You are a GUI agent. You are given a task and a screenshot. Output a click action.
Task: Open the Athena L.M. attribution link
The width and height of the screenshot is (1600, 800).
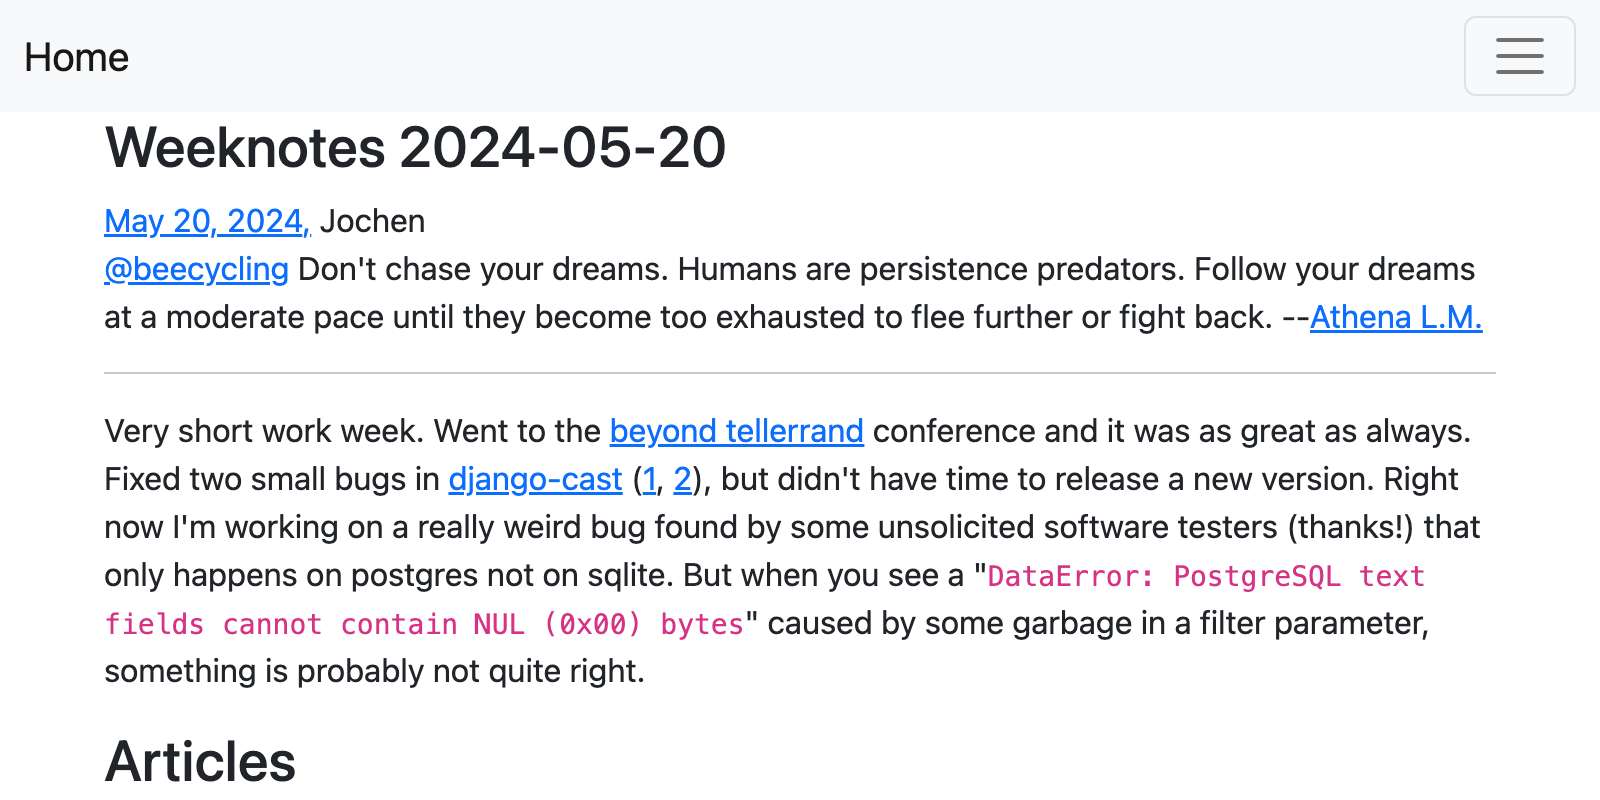pos(1395,317)
